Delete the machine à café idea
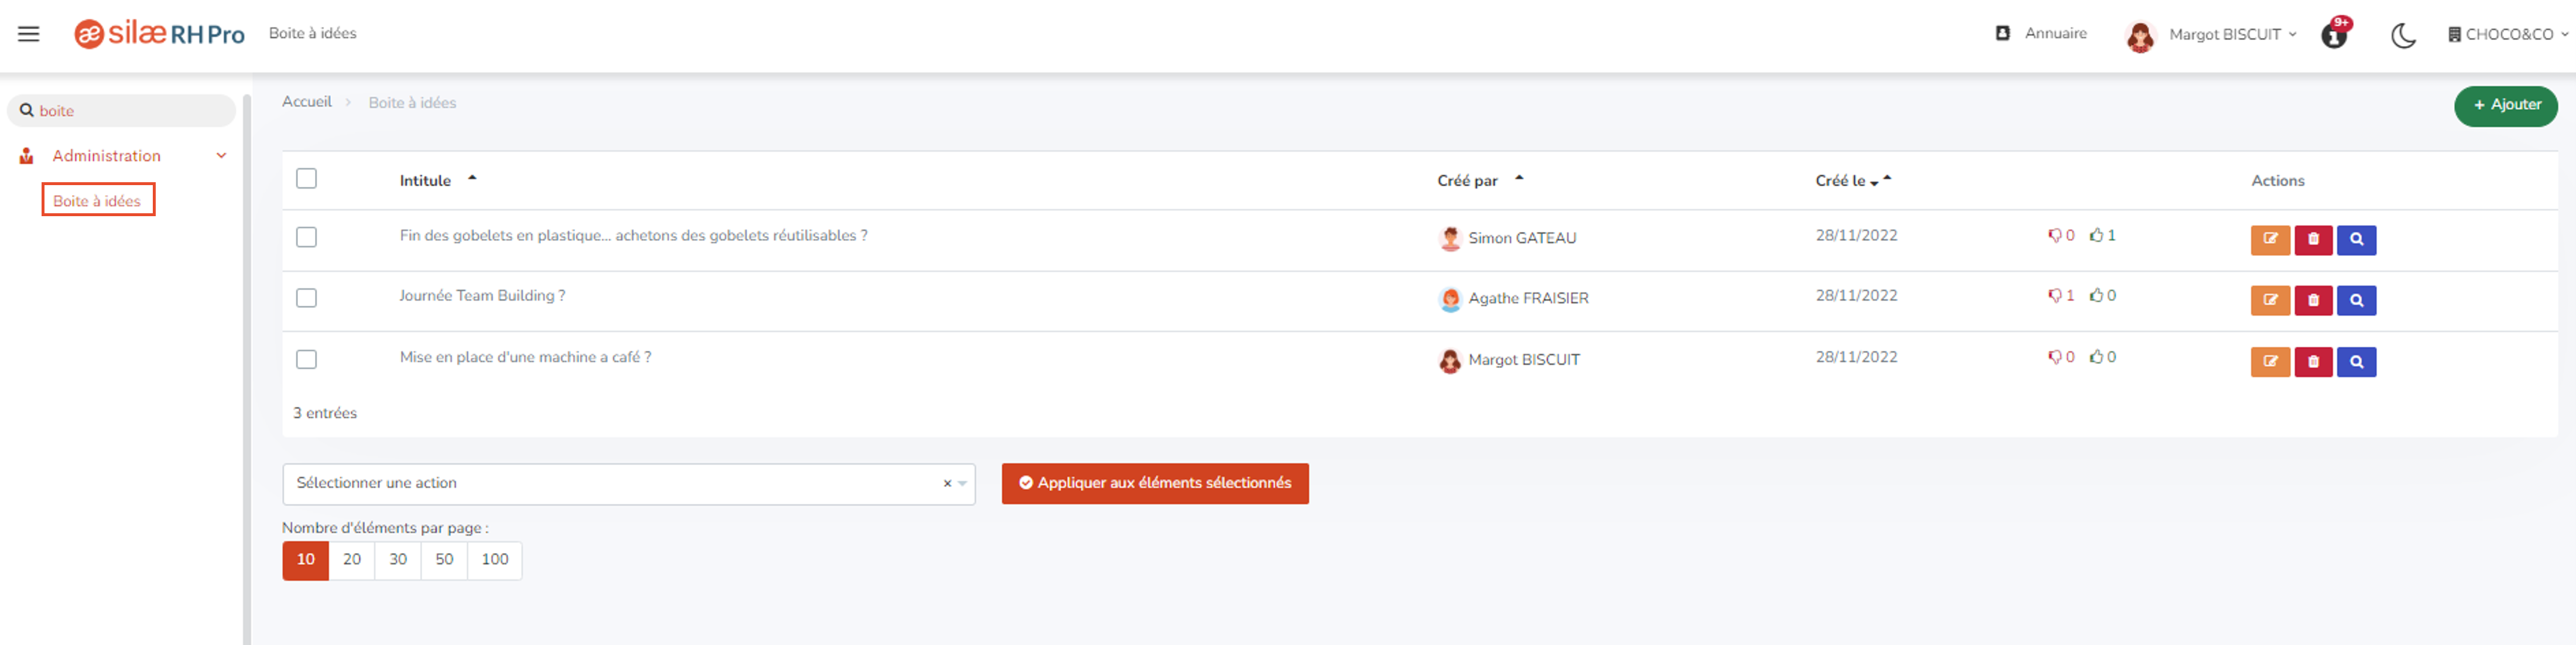Screen dimensions: 2576x645 click(2313, 362)
